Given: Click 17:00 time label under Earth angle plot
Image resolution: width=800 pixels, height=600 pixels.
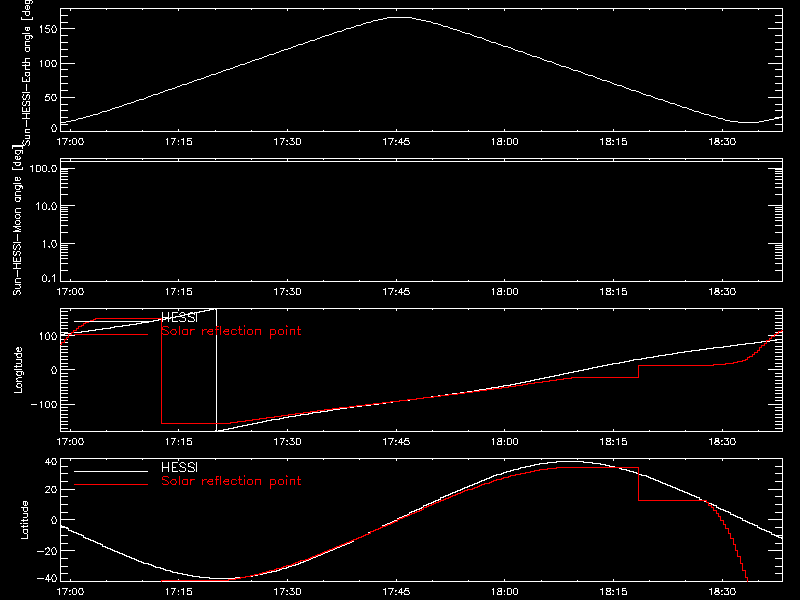Looking at the screenshot, I should 70,142.
